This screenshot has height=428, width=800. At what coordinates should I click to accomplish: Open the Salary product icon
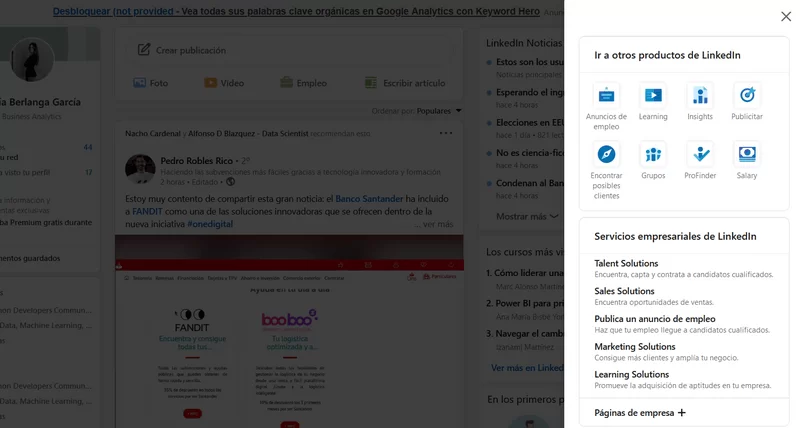pyautogui.click(x=747, y=154)
